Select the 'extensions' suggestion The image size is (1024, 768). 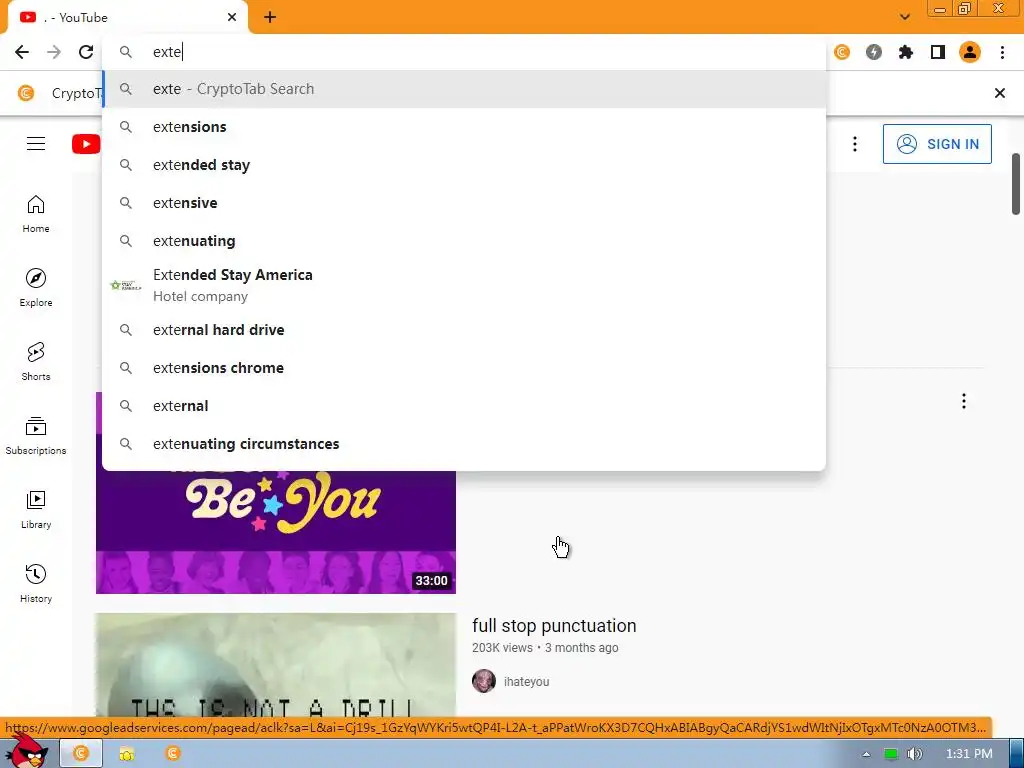tap(464, 127)
